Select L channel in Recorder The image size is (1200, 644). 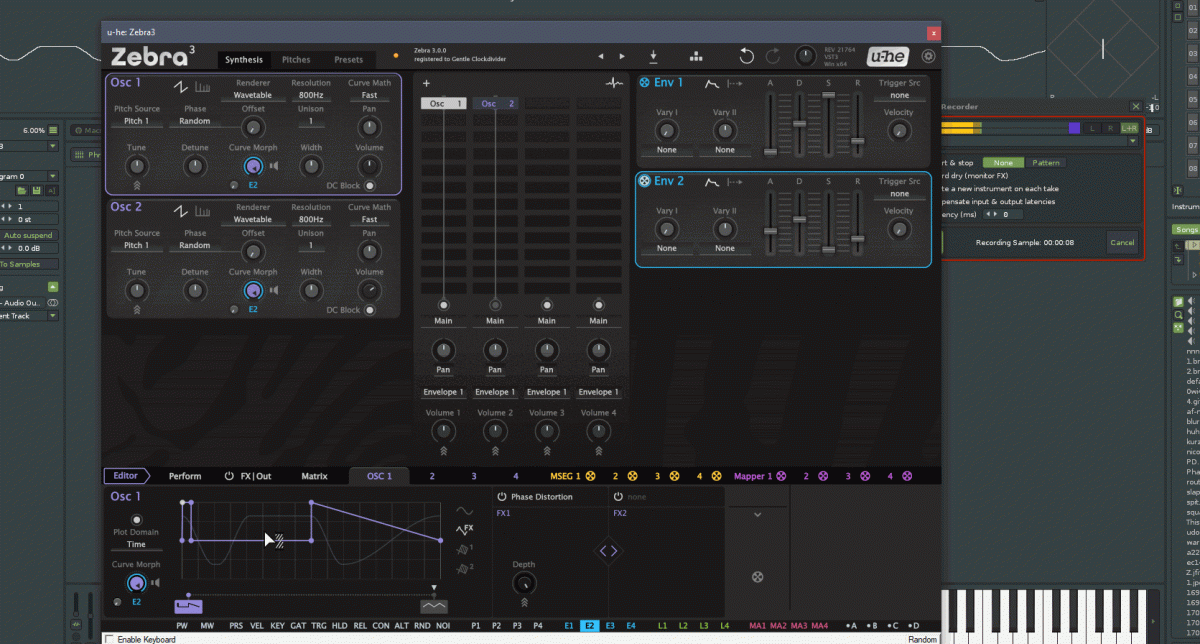(1092, 128)
